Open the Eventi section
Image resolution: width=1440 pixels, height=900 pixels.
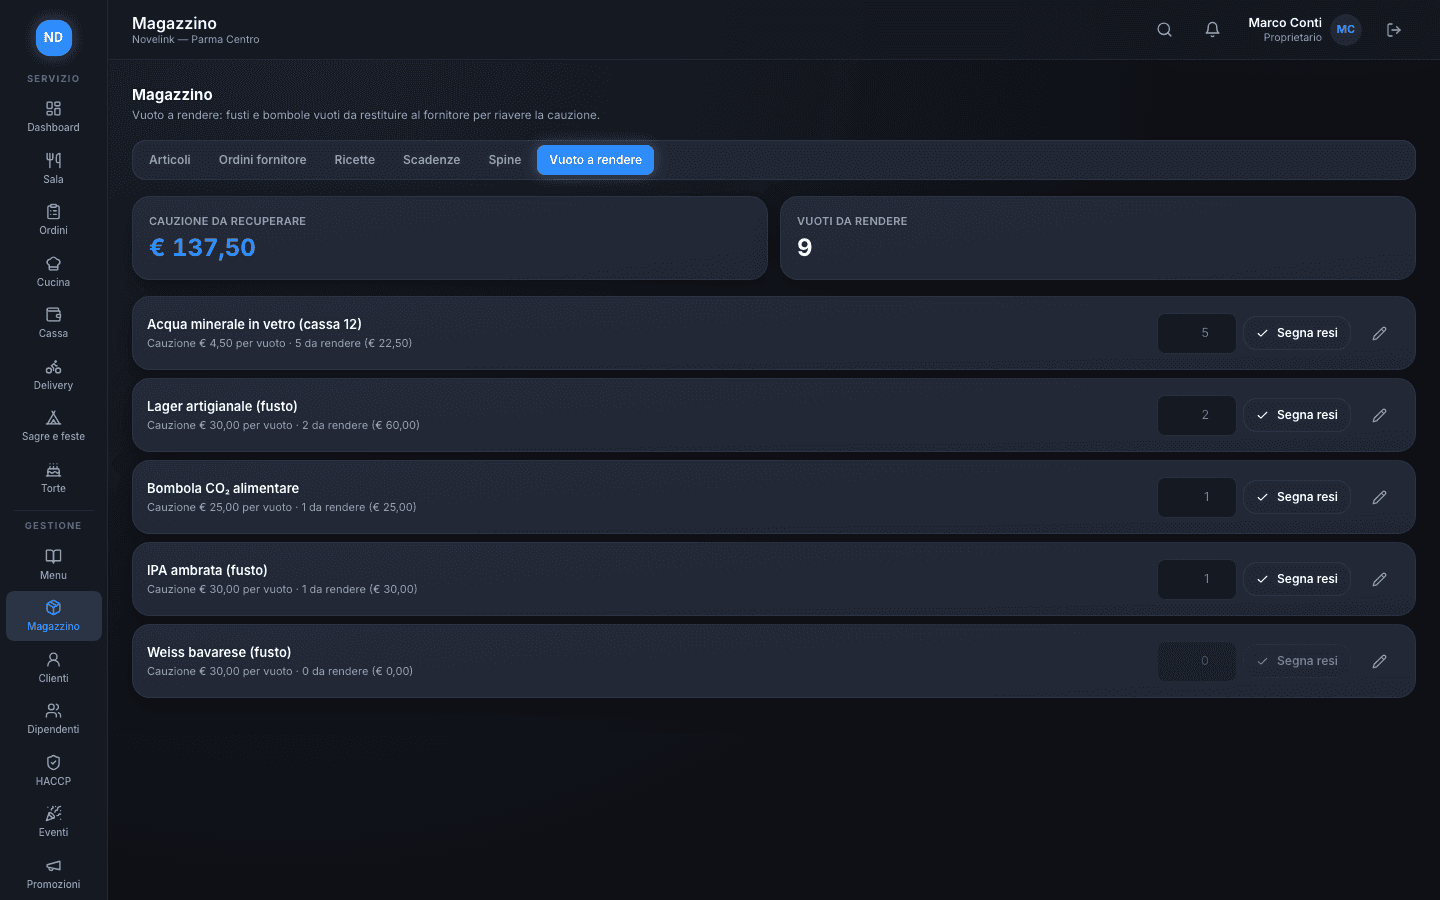pos(54,821)
